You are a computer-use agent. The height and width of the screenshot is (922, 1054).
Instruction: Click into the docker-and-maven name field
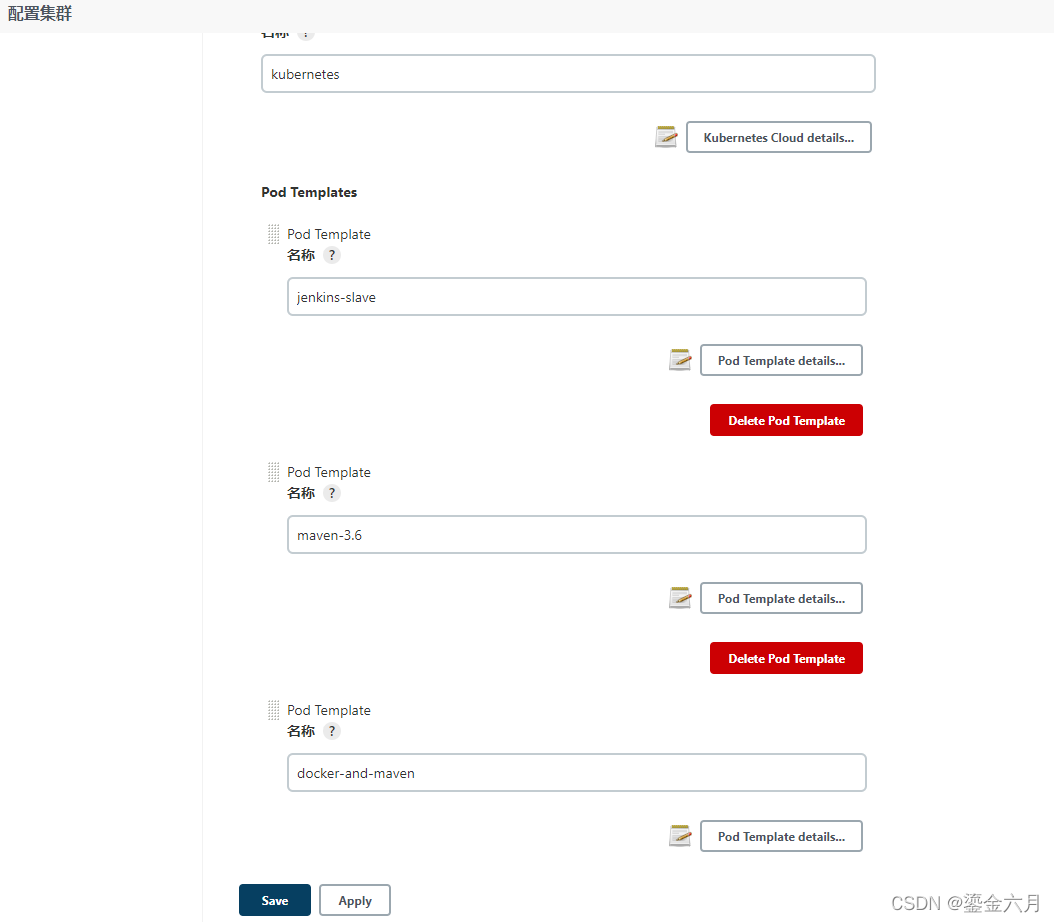(576, 773)
